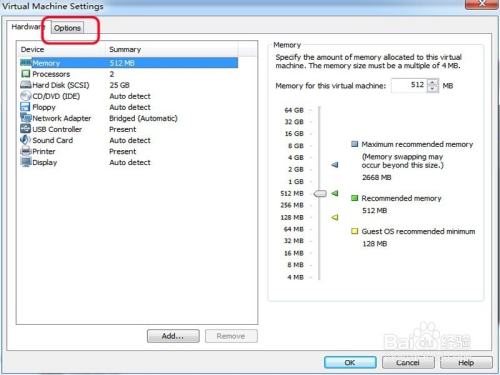Select the Memory device icon
Viewport: 500px width, 375px height.
point(26,63)
